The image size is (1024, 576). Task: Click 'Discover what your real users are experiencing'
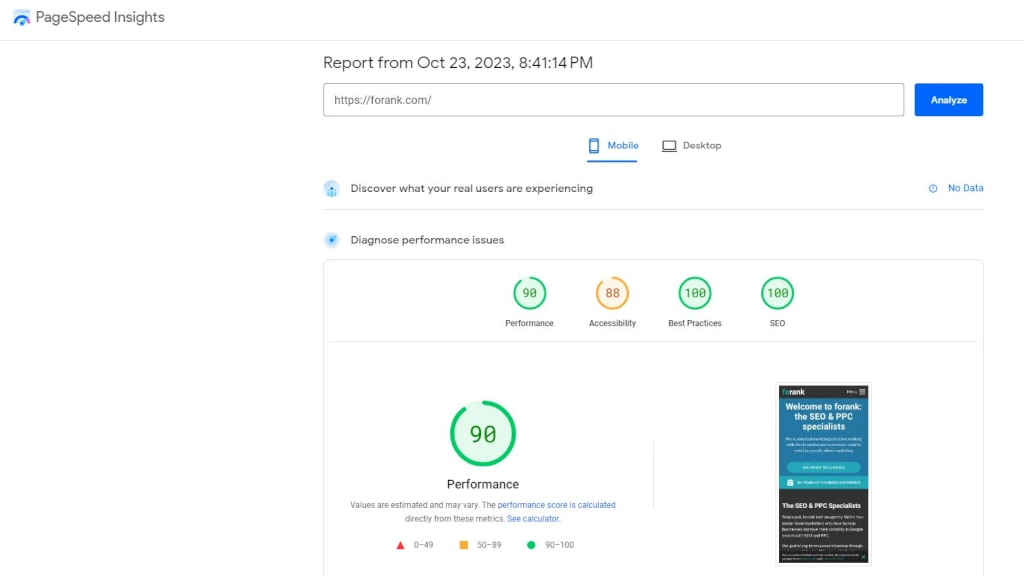pos(472,189)
